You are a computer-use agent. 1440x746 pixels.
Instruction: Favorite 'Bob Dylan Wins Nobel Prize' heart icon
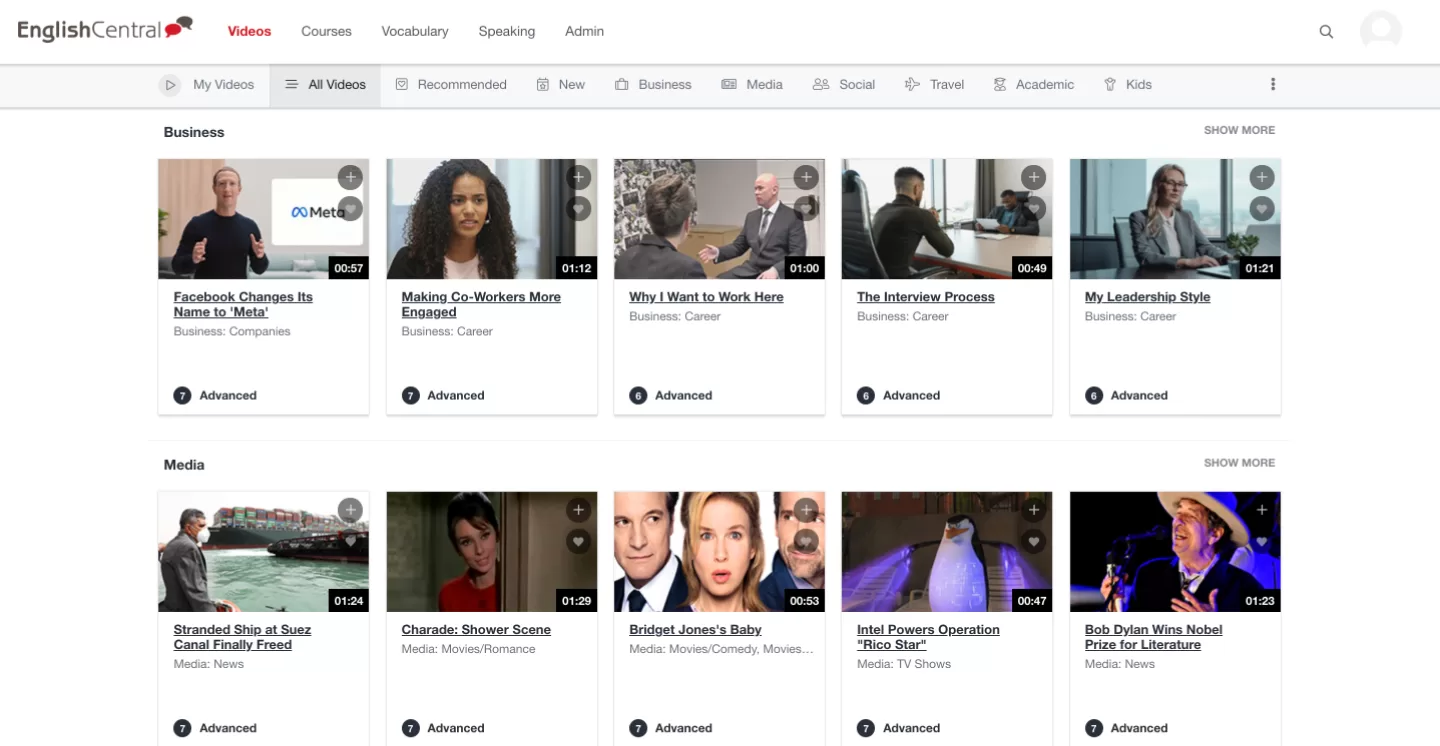pos(1262,542)
